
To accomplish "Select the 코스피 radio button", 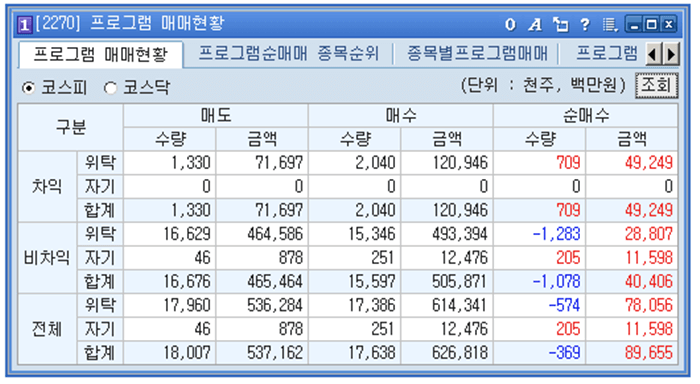I will coord(29,88).
